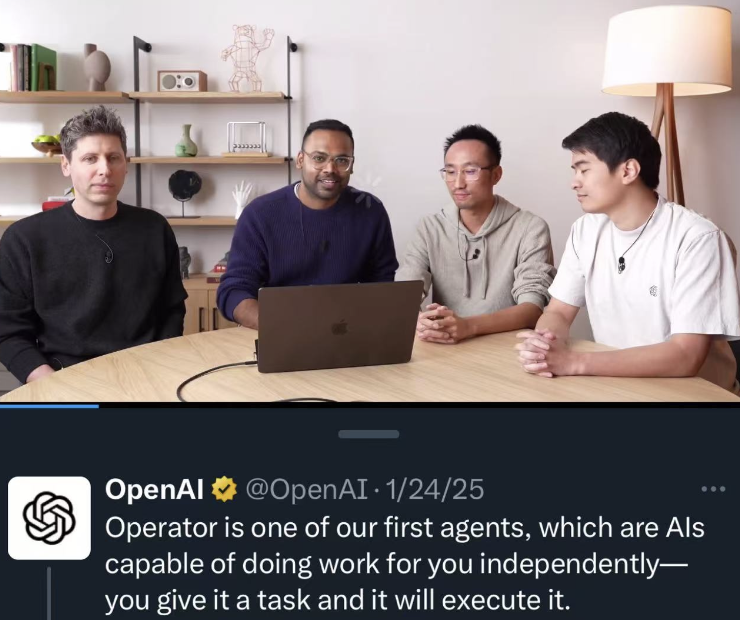Image resolution: width=740 pixels, height=620 pixels.
Task: Click the gold verified badge beside OpenAI
Action: [224, 489]
